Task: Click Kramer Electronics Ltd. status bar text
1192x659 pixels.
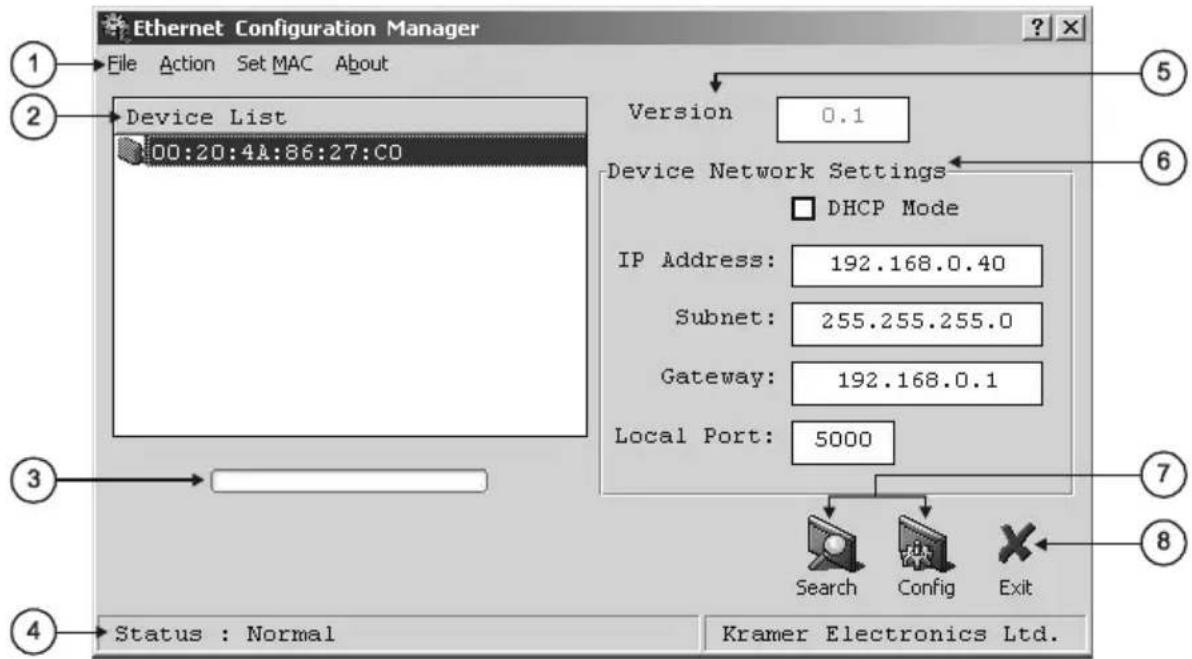Action: coord(890,634)
